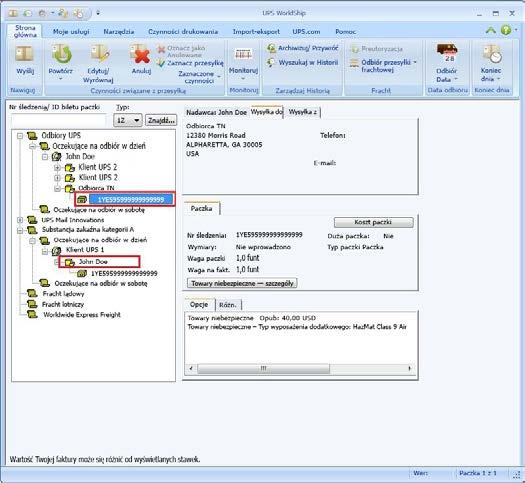
Task: Select the Opcje tab
Action: pyautogui.click(x=199, y=305)
